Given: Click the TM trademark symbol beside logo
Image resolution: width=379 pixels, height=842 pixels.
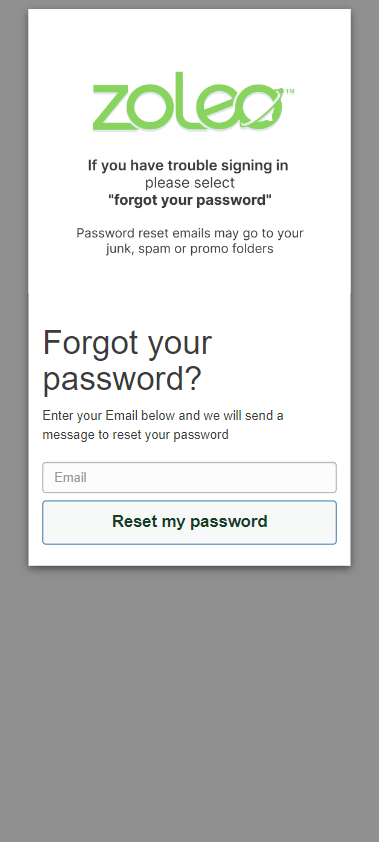Looking at the screenshot, I should click(x=290, y=91).
